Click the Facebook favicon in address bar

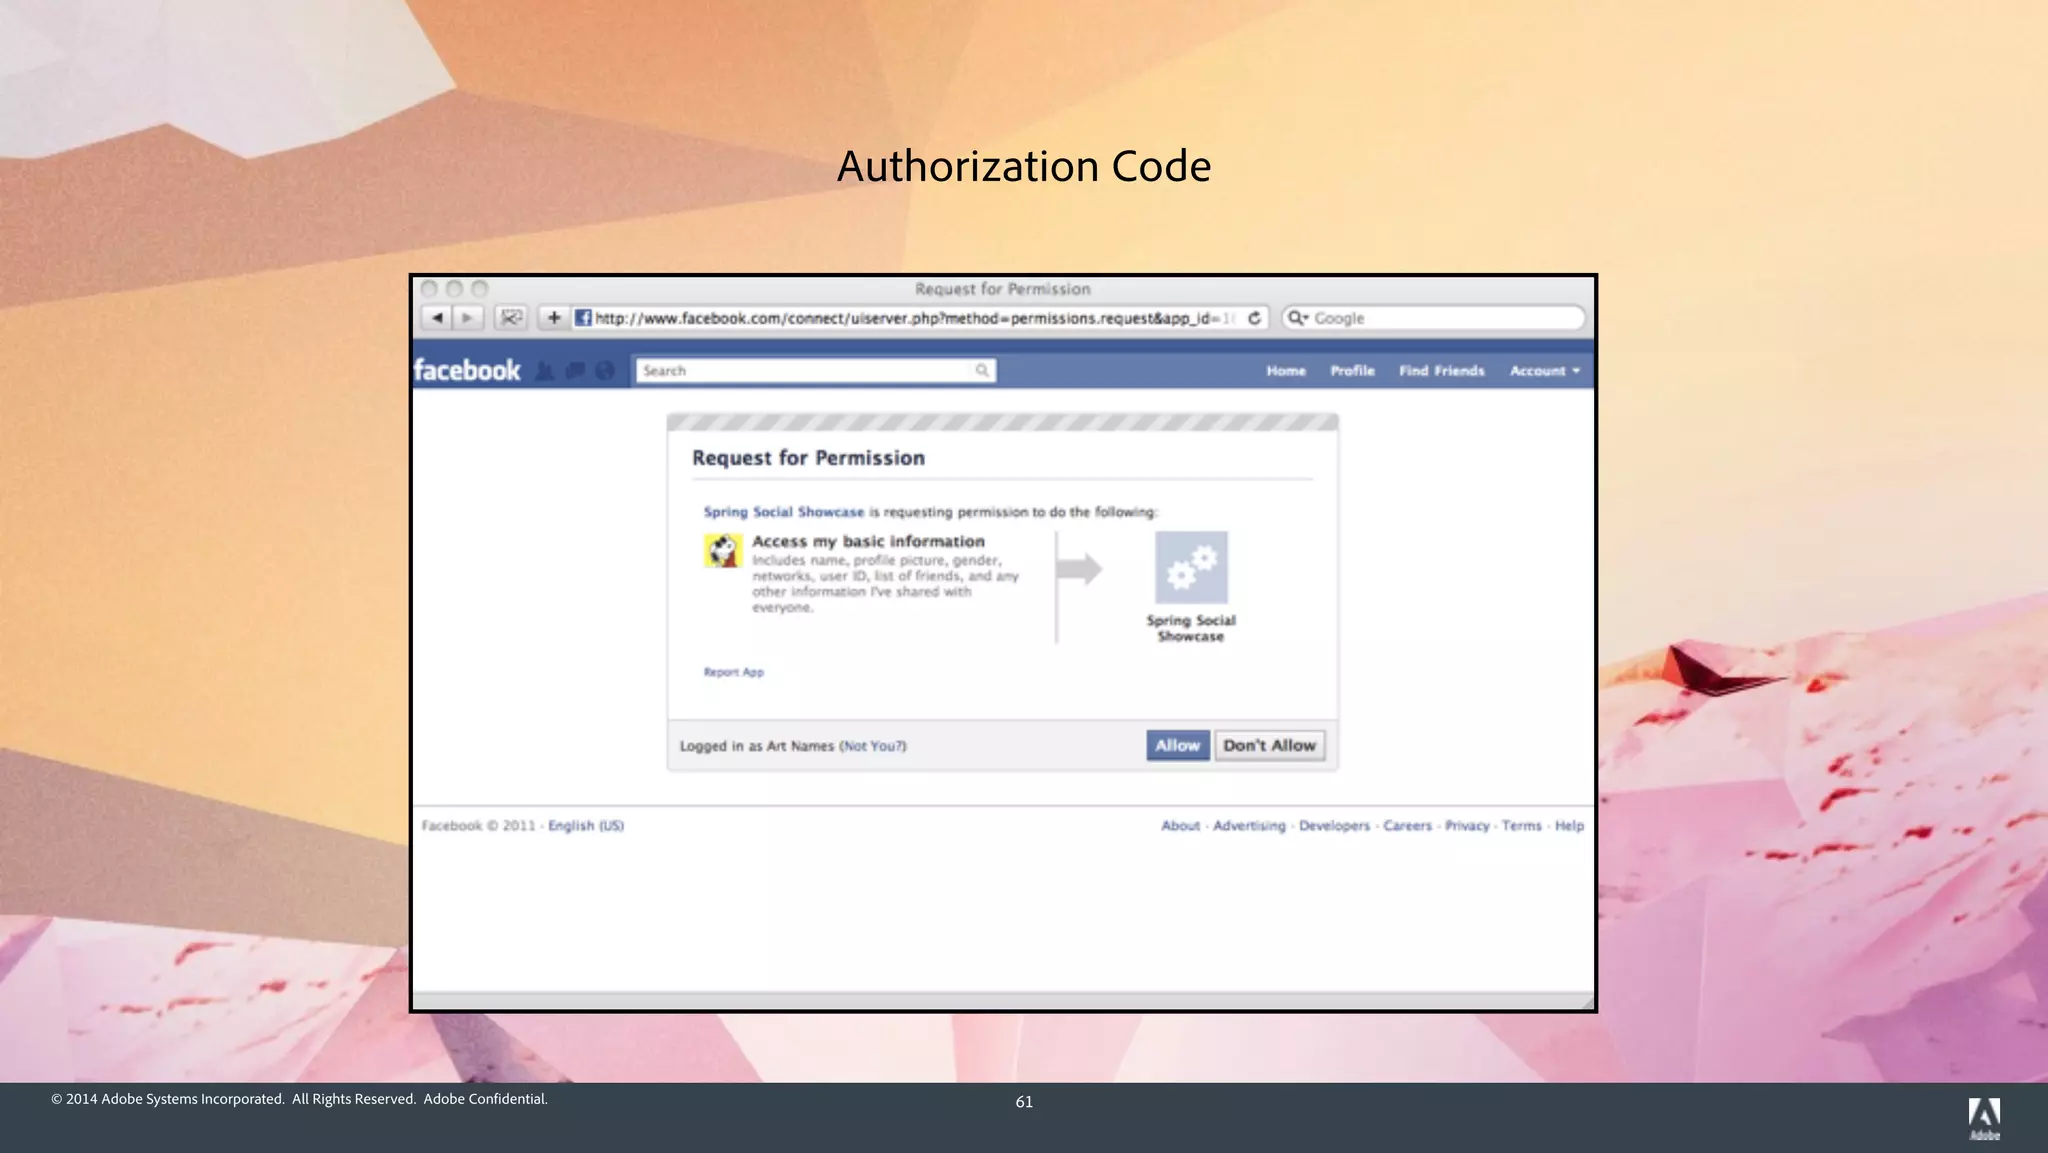[583, 318]
